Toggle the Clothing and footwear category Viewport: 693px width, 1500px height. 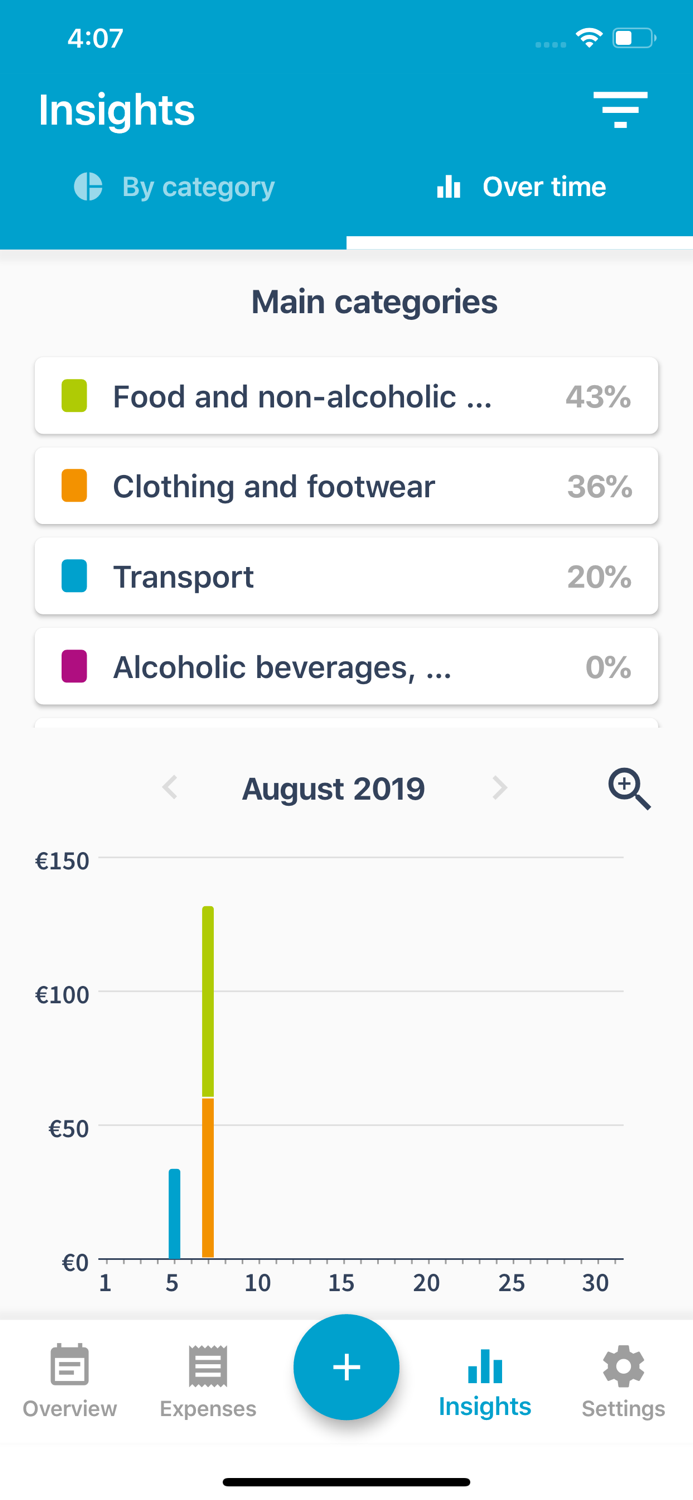(346, 486)
